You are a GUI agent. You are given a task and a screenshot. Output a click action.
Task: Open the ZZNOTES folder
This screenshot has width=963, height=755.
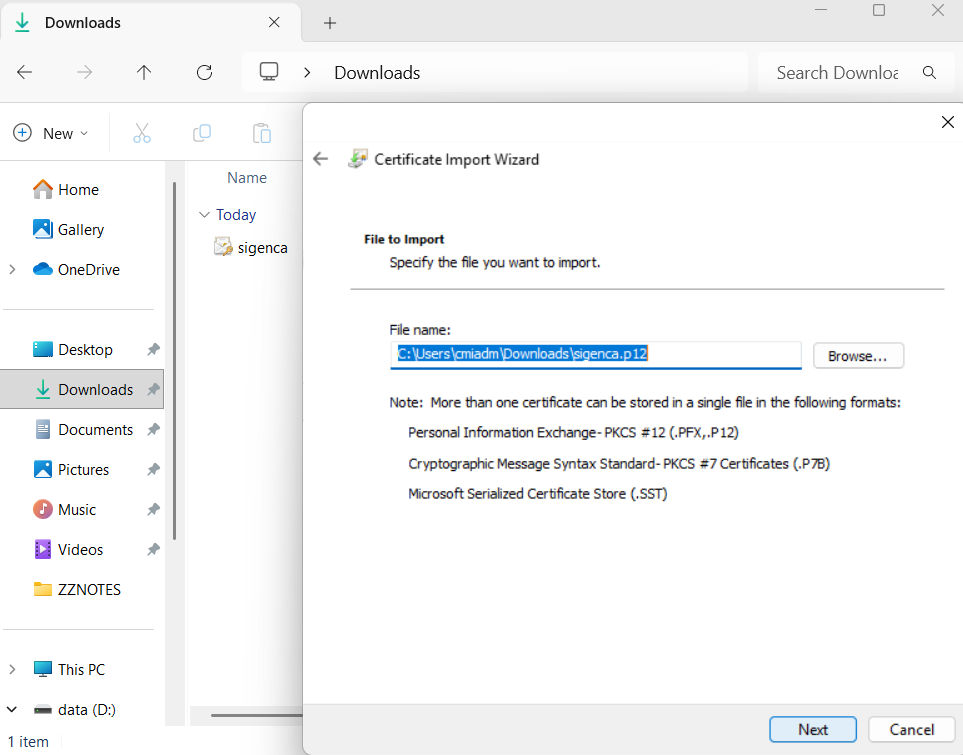pyautogui.click(x=89, y=589)
